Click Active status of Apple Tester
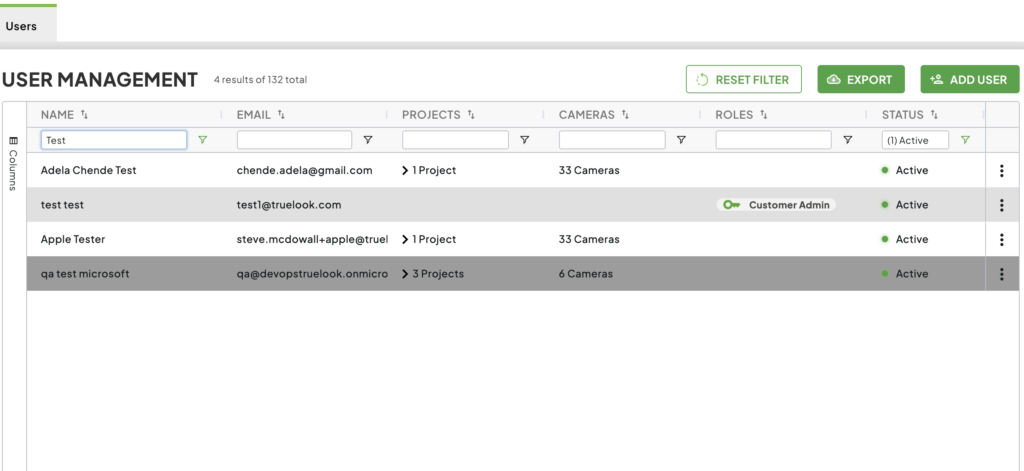The height and width of the screenshot is (471, 1024). click(904, 240)
